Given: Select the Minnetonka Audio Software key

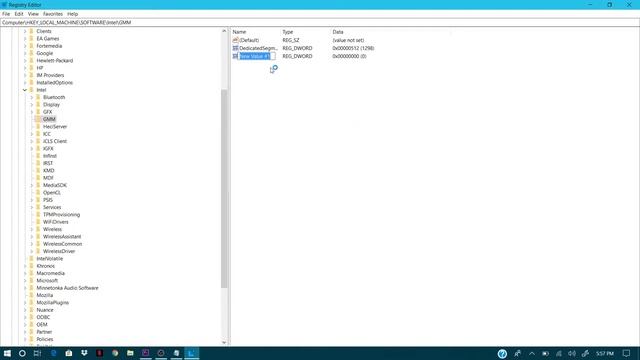Looking at the screenshot, I should click(x=67, y=288).
